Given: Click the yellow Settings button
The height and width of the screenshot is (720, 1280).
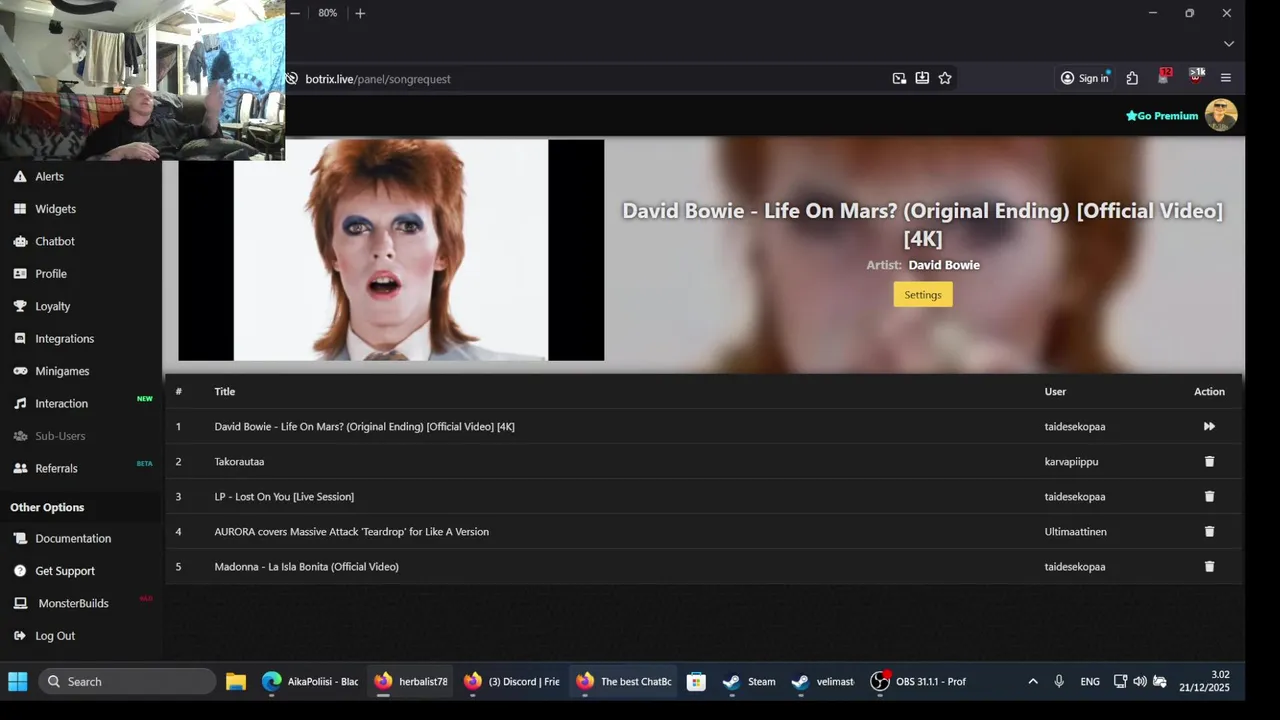Looking at the screenshot, I should [x=923, y=294].
